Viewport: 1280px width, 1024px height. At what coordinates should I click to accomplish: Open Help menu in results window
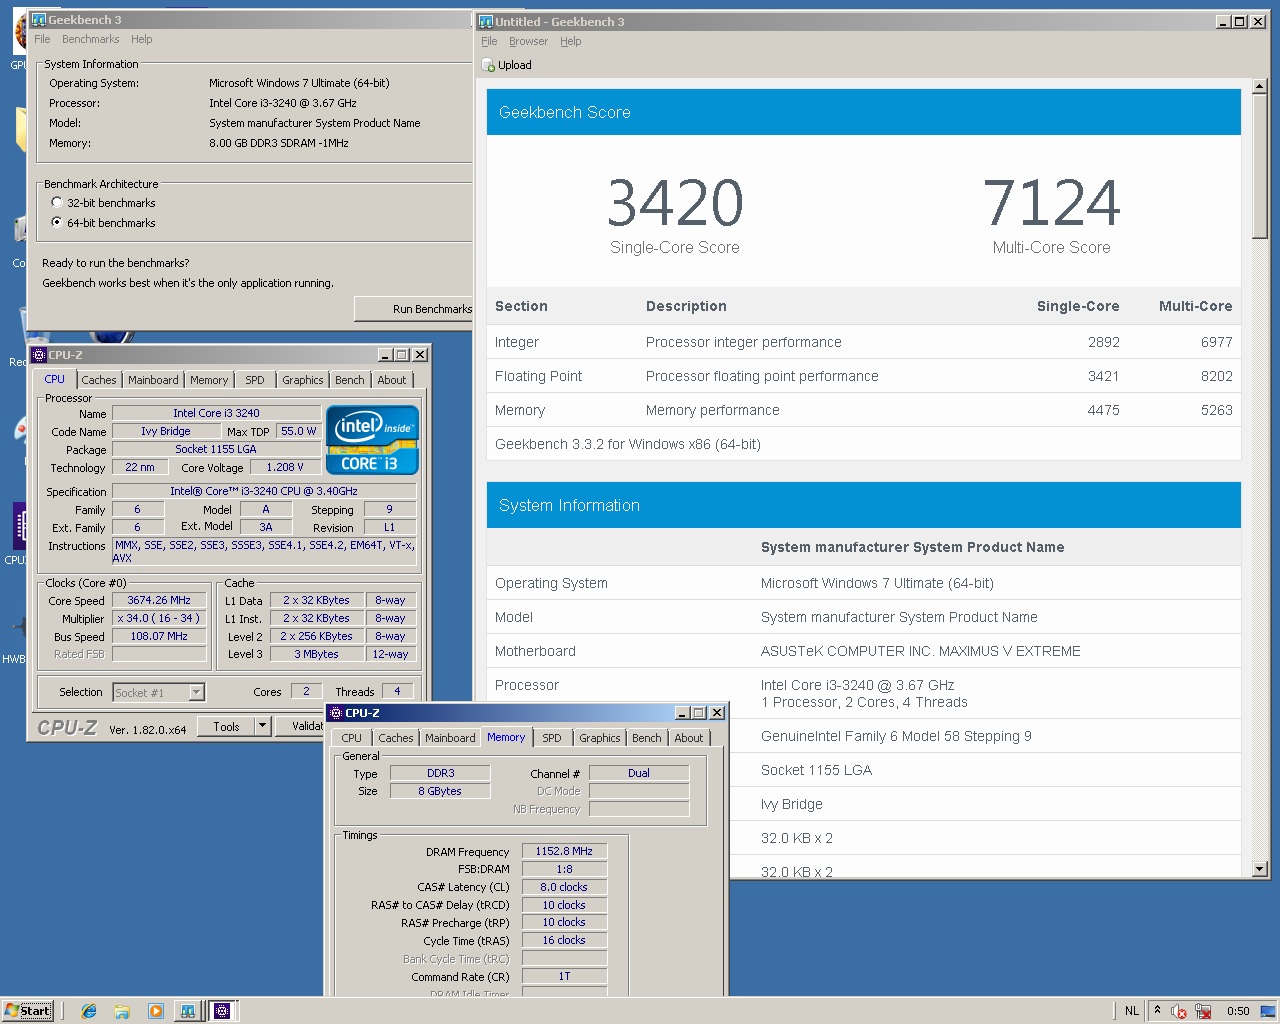571,41
